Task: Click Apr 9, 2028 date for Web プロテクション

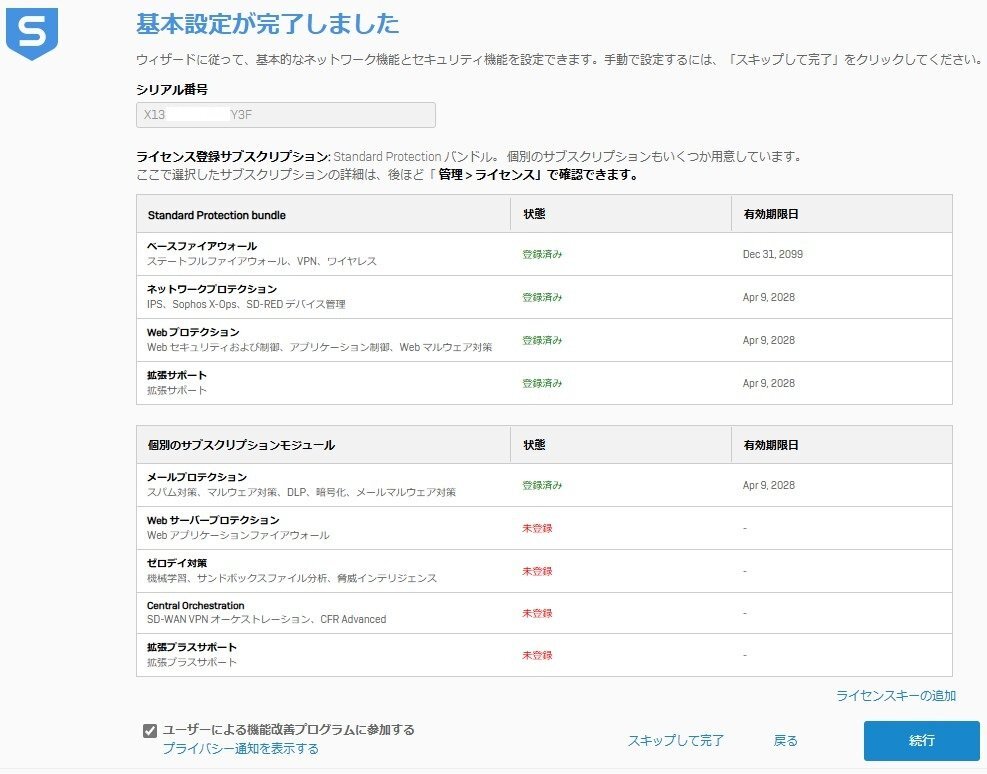Action: [769, 340]
